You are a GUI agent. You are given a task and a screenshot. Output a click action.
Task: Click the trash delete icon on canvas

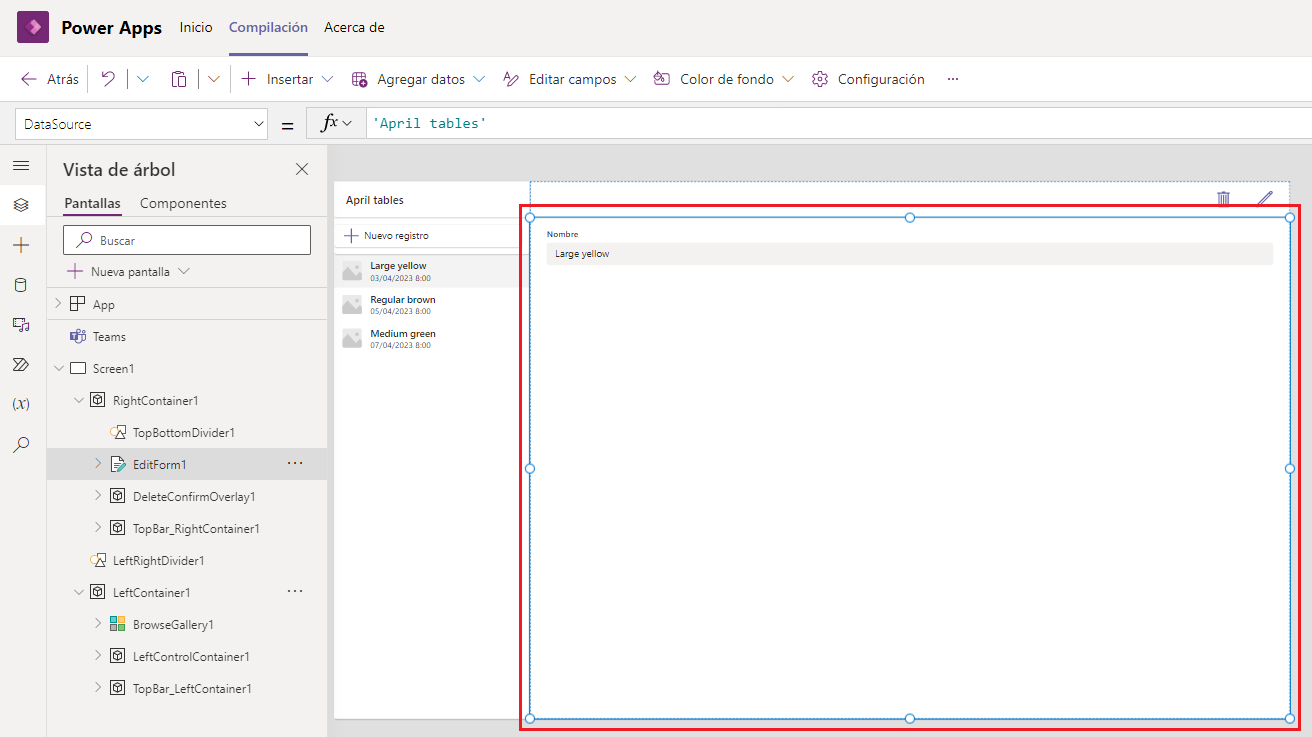(1223, 198)
